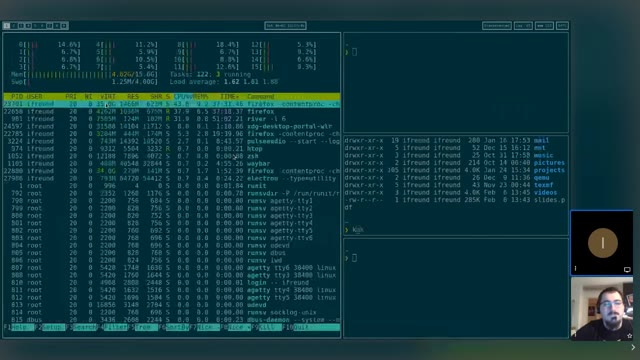Sort by the CPU% column header
This screenshot has width=640, height=360.
click(182, 97)
